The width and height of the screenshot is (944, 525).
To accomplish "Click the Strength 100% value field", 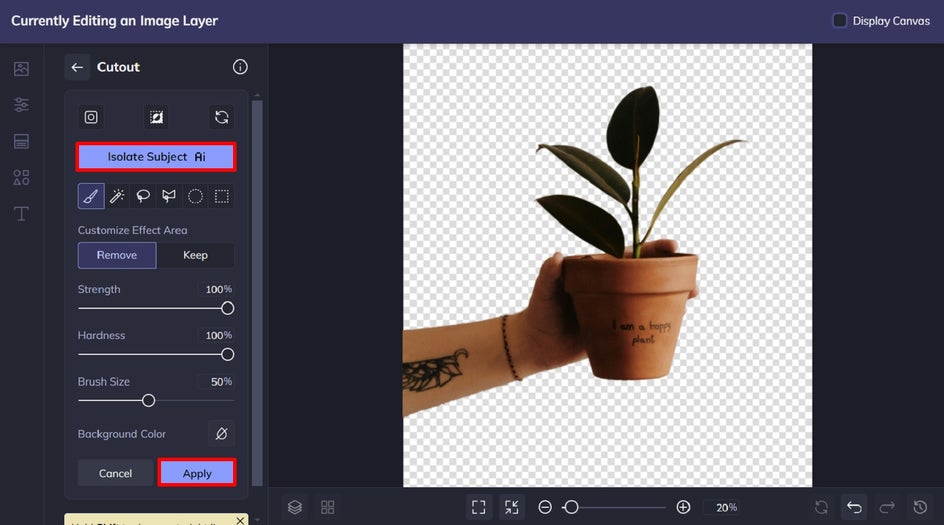I will click(x=217, y=290).
